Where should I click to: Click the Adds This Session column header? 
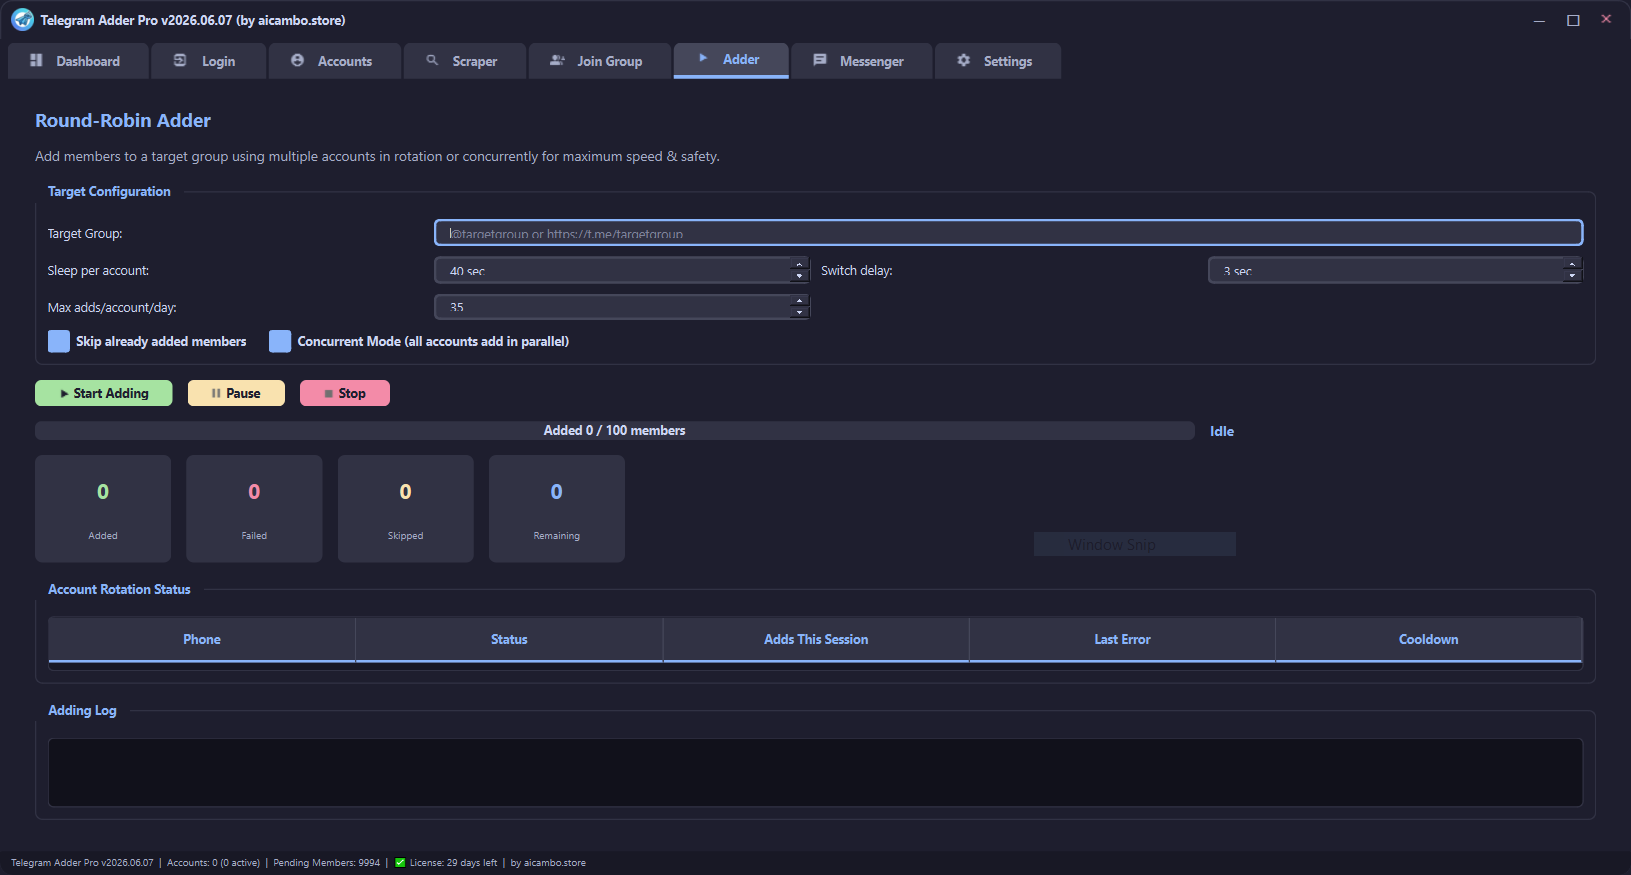click(x=816, y=639)
